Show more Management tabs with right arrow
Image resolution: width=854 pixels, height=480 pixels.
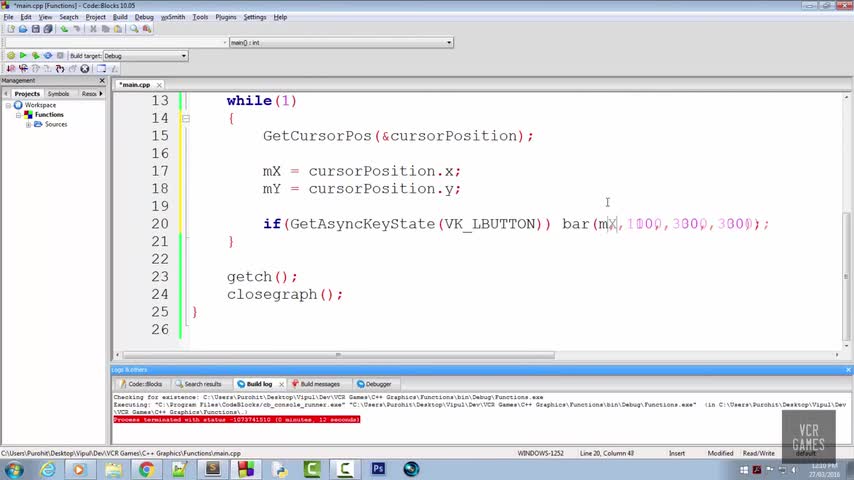[101, 94]
